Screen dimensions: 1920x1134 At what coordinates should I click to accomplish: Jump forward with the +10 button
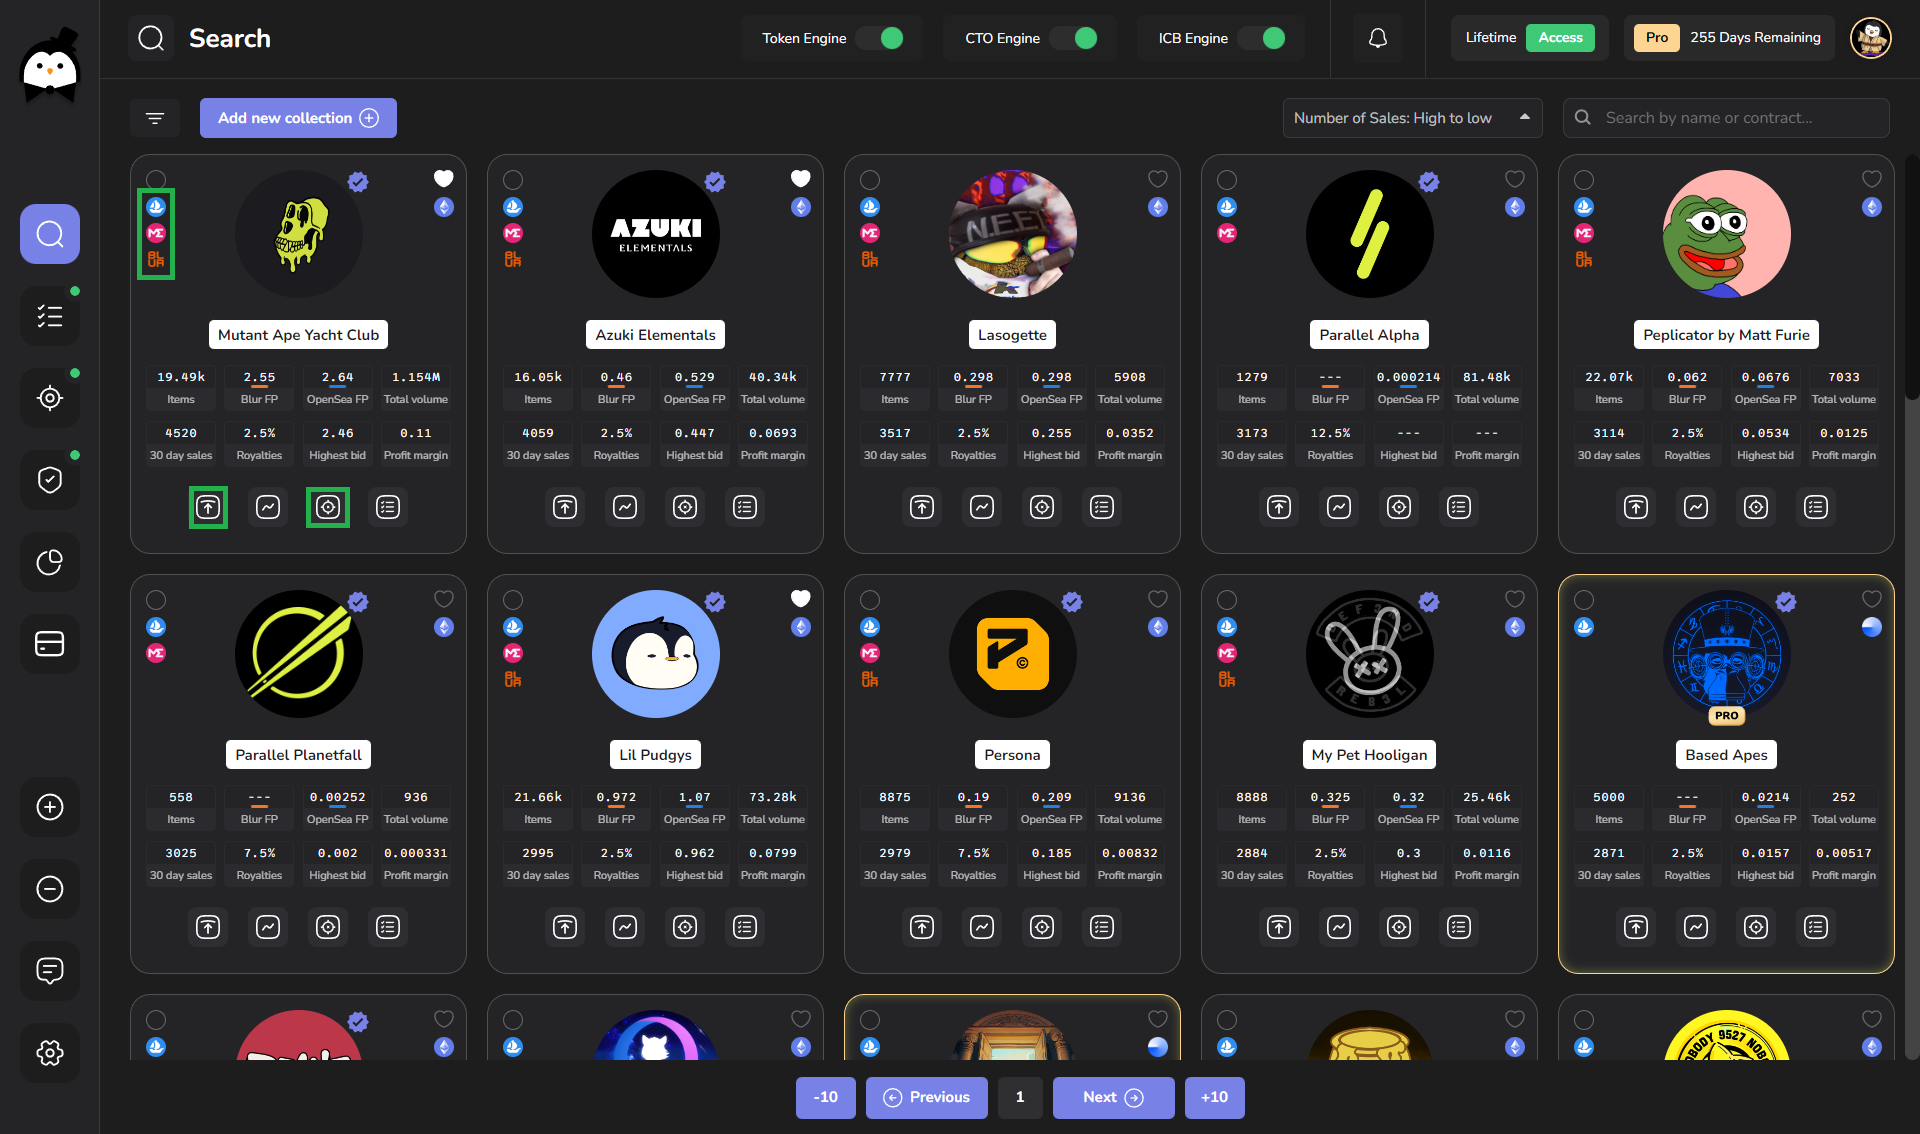coord(1214,1097)
